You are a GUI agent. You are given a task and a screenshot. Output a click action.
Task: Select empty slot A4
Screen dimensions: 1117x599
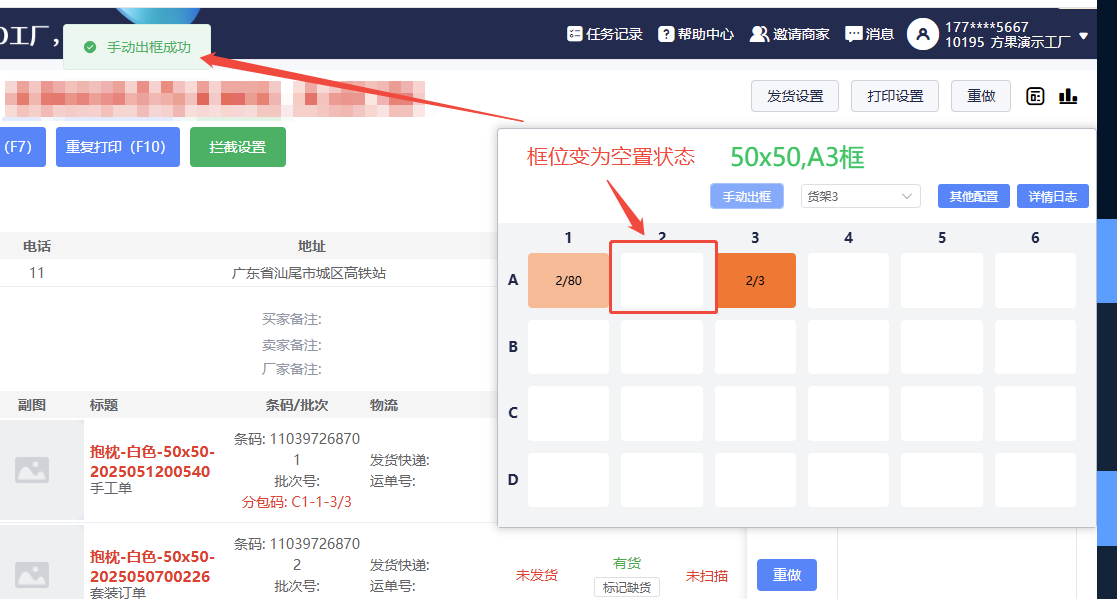(848, 281)
